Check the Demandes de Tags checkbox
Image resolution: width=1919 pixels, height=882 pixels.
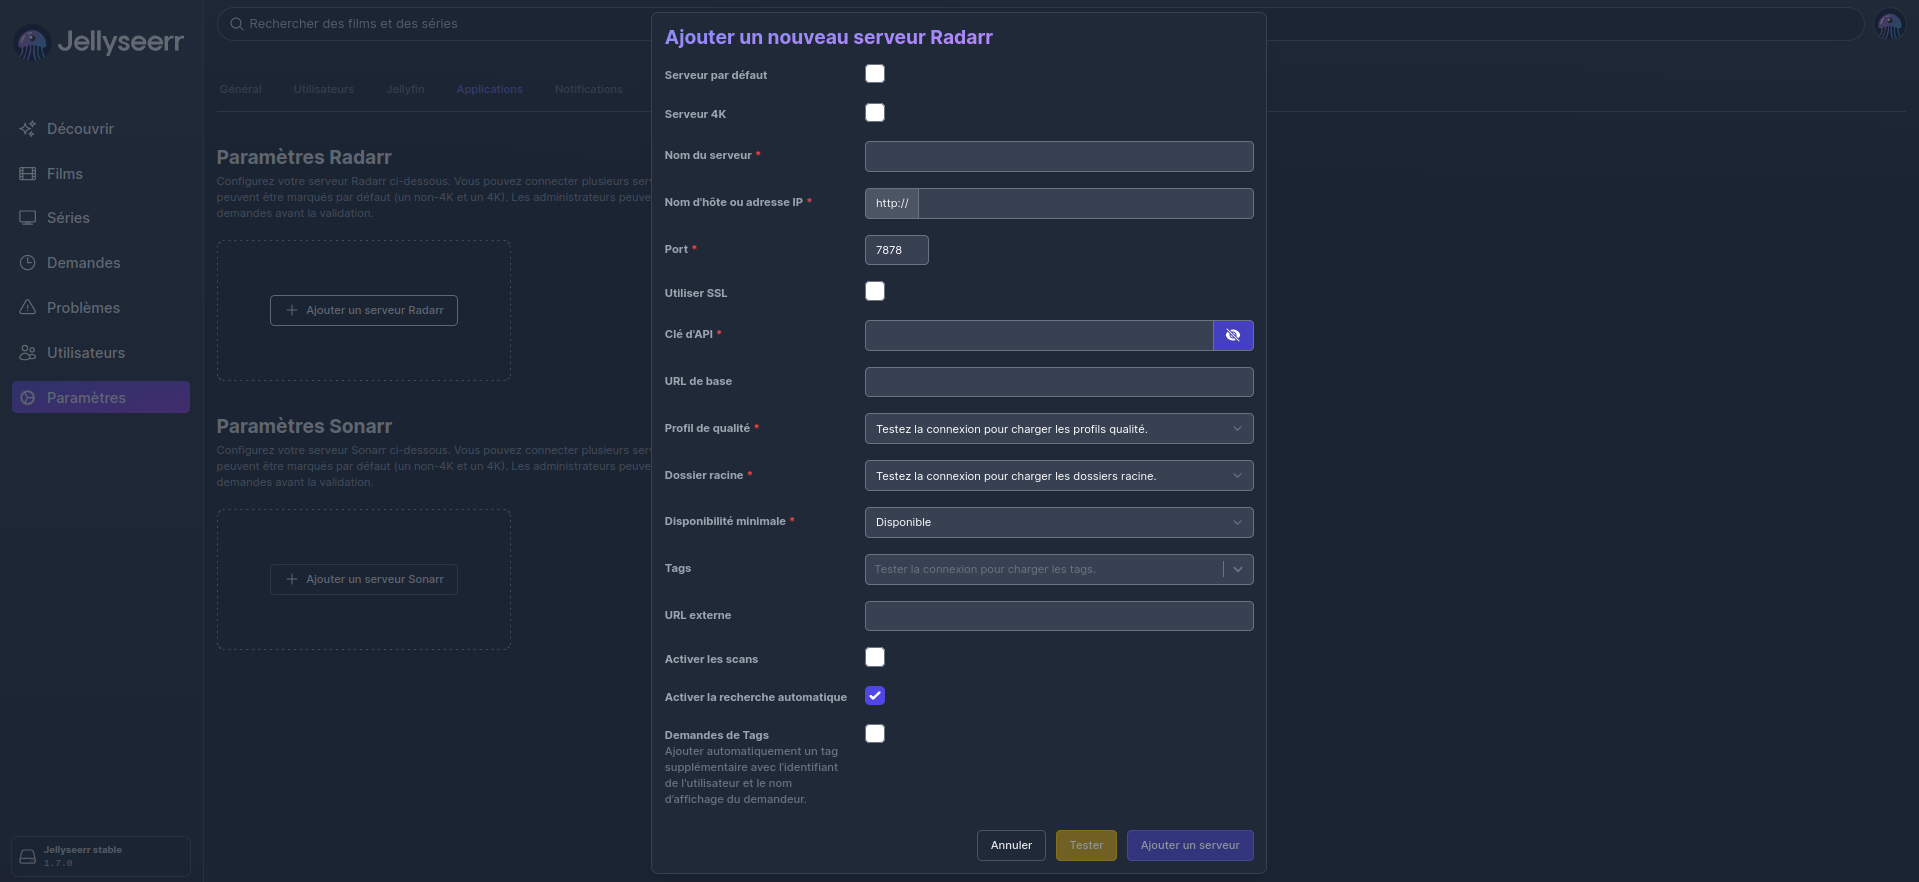(875, 734)
